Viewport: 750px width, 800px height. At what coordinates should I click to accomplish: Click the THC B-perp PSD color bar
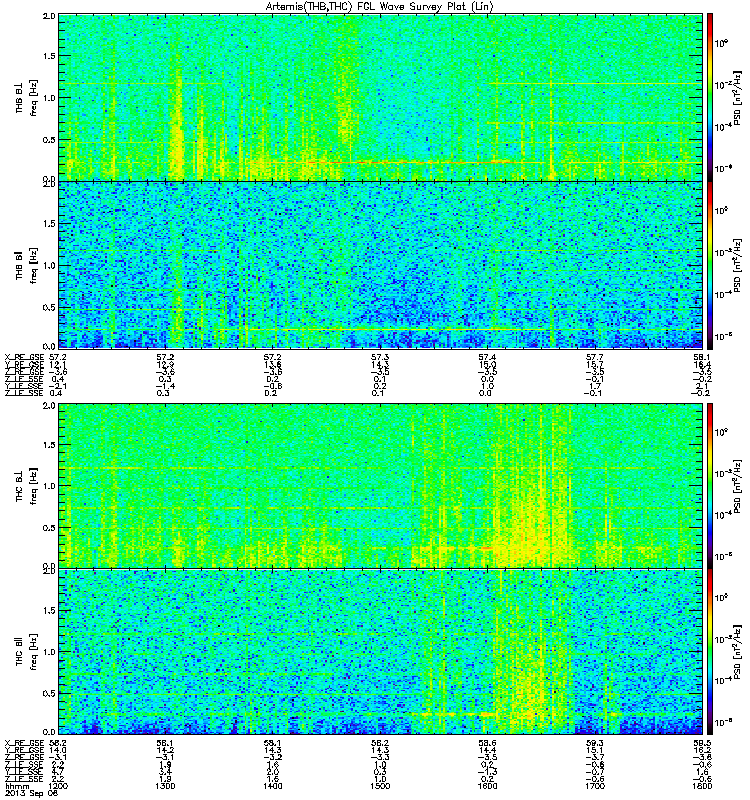coord(710,486)
